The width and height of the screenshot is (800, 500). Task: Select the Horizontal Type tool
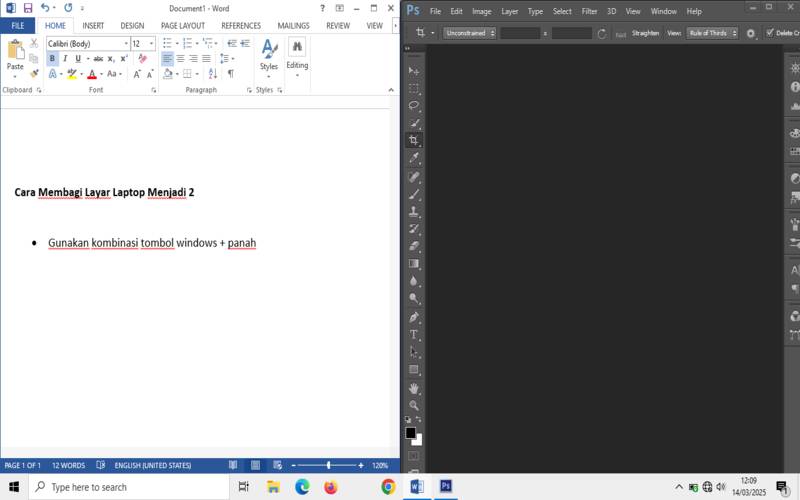click(414, 335)
